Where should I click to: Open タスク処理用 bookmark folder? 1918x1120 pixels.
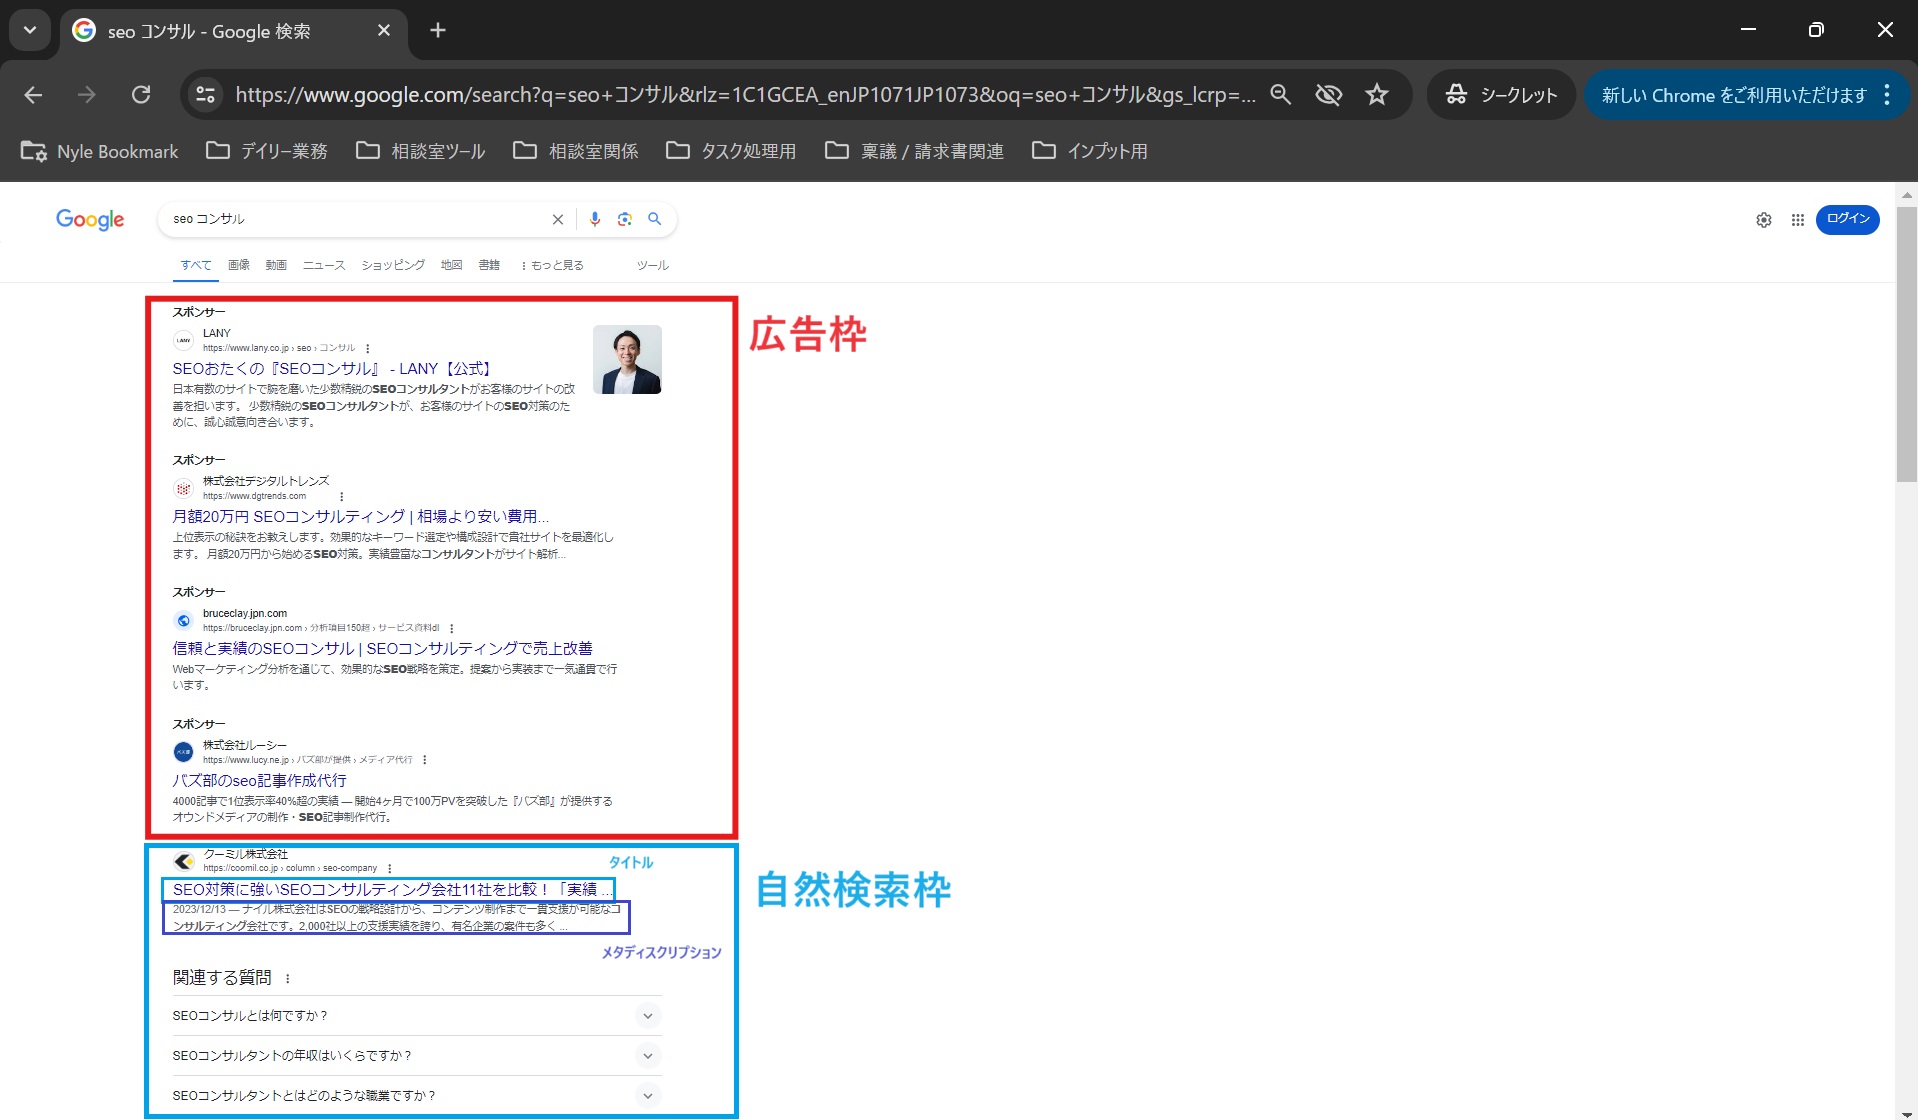coord(732,151)
